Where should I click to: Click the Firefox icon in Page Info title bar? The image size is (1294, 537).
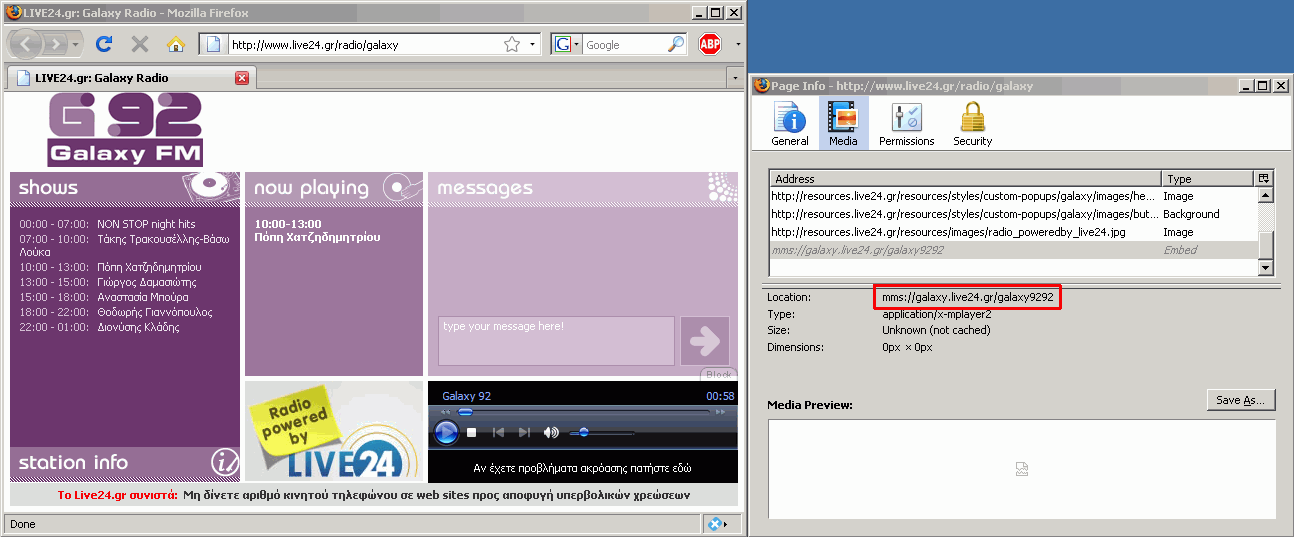[x=761, y=86]
